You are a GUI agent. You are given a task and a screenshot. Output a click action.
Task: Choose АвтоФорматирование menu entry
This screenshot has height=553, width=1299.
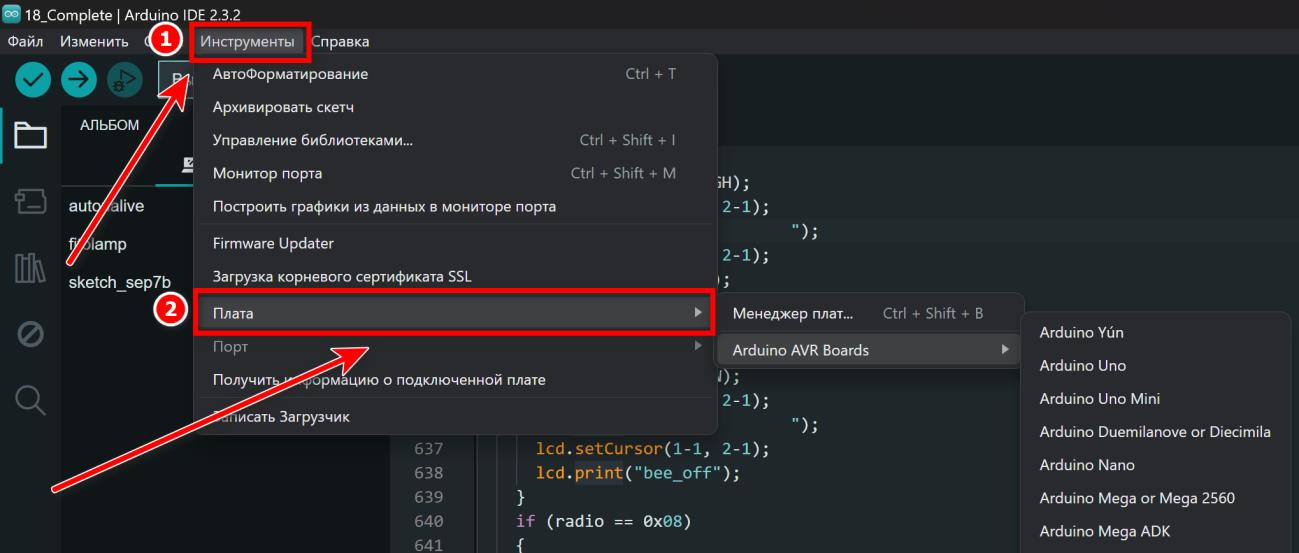pos(455,74)
